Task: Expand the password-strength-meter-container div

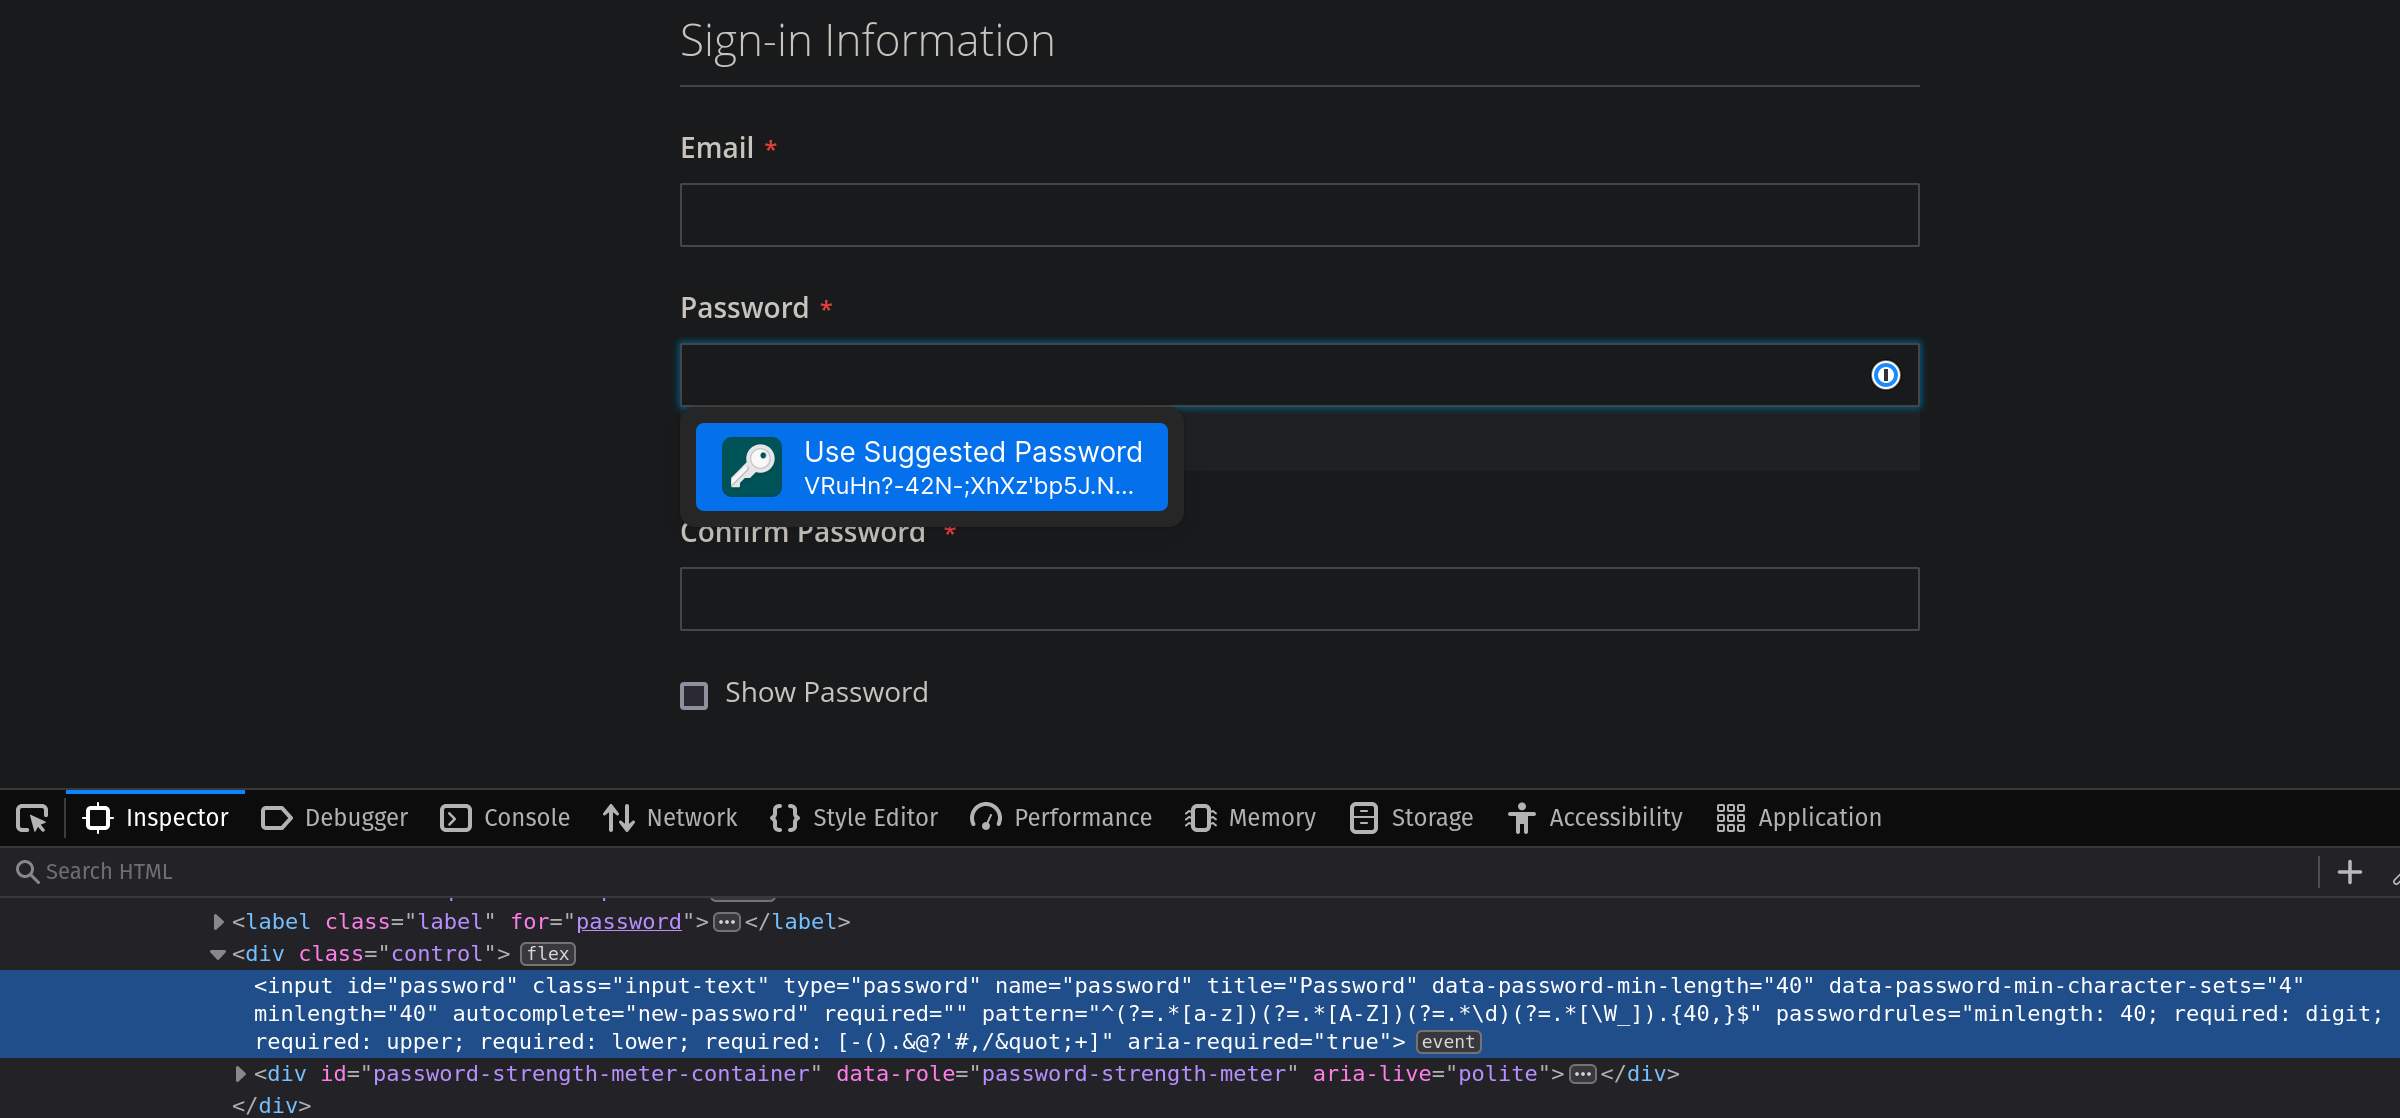Action: click(240, 1074)
